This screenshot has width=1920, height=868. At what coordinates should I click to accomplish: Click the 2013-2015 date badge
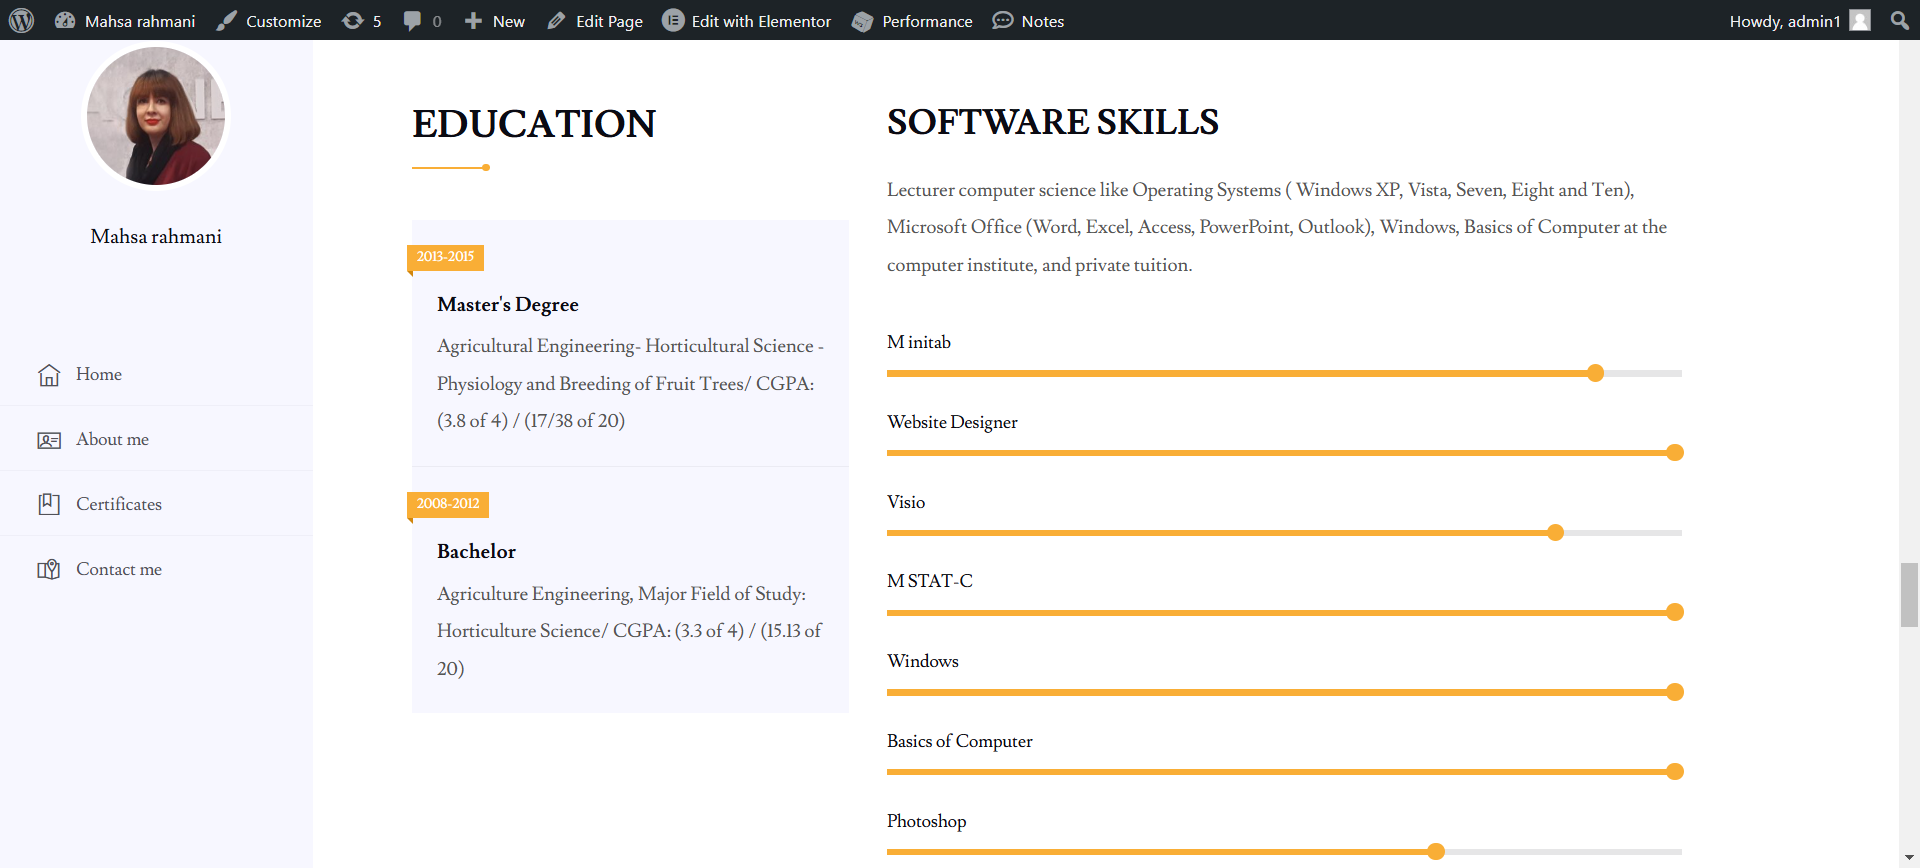(446, 257)
